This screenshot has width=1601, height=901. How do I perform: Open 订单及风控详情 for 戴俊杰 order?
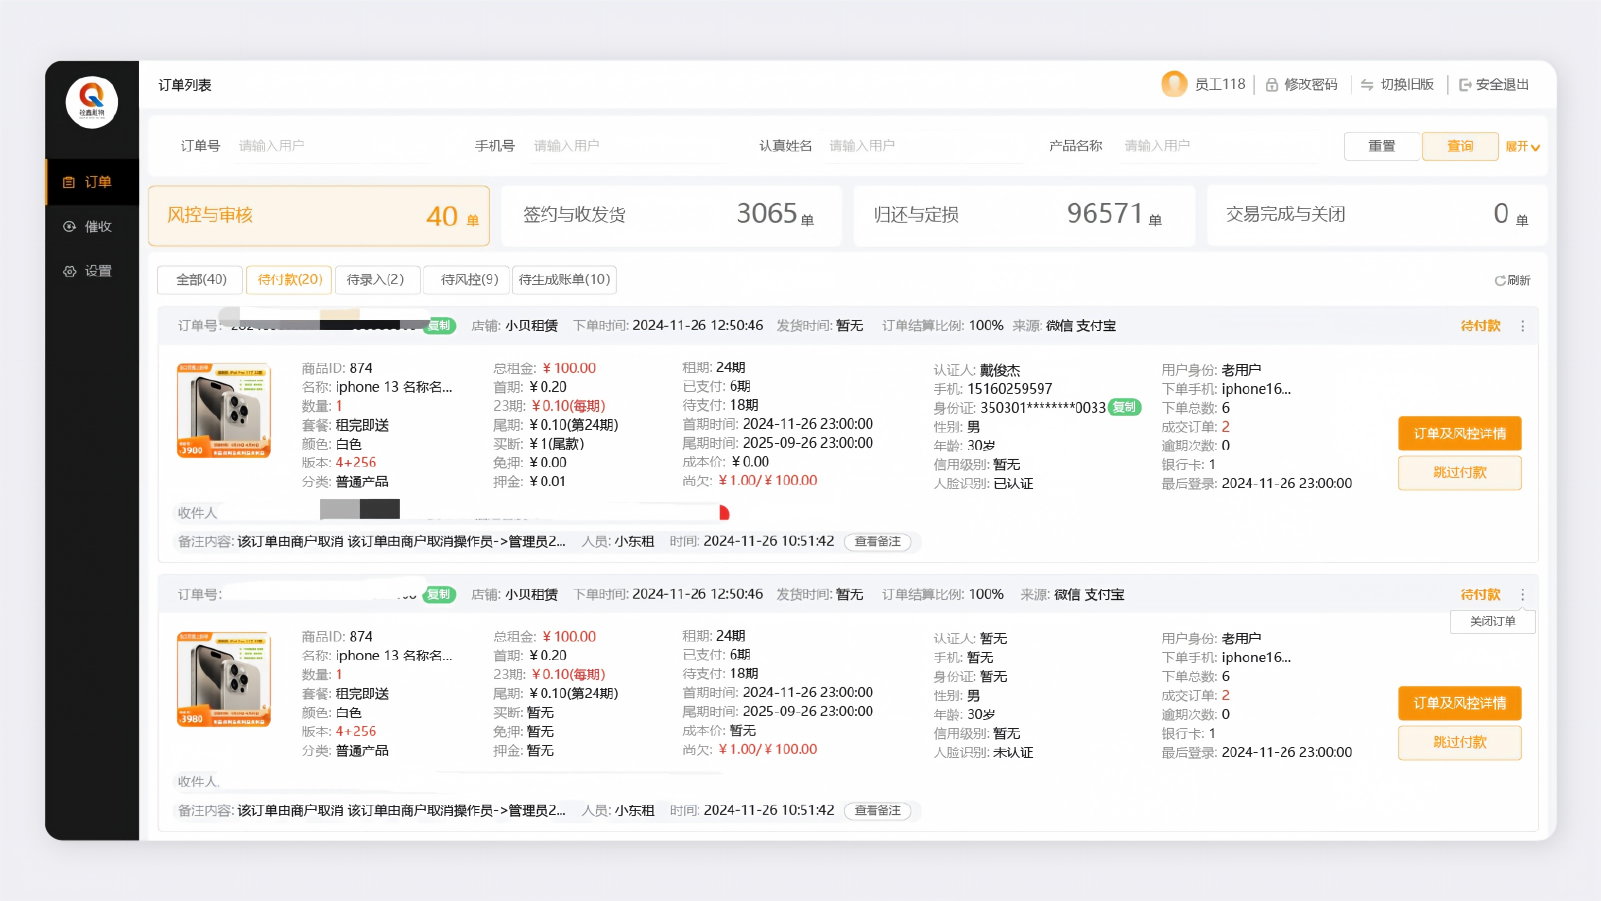[x=1460, y=434]
